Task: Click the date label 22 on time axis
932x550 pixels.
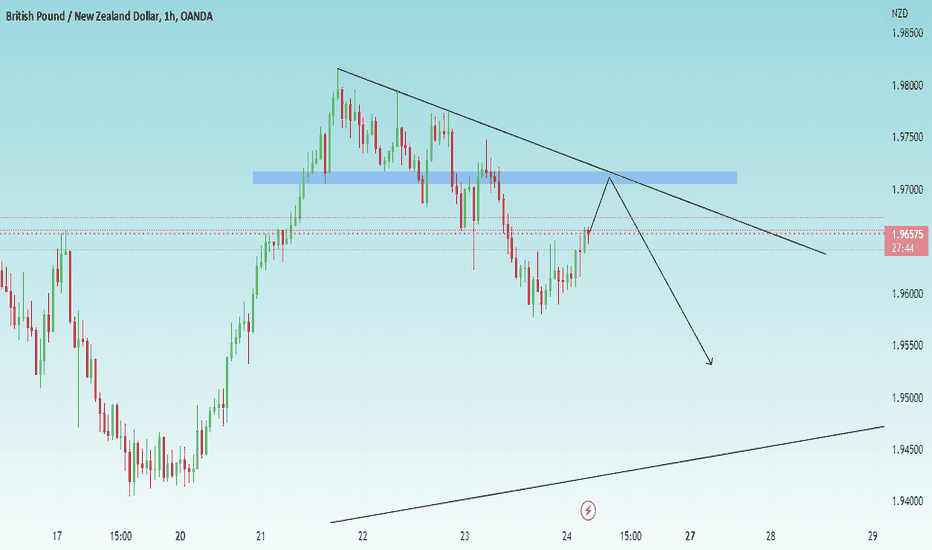Action: coord(363,536)
